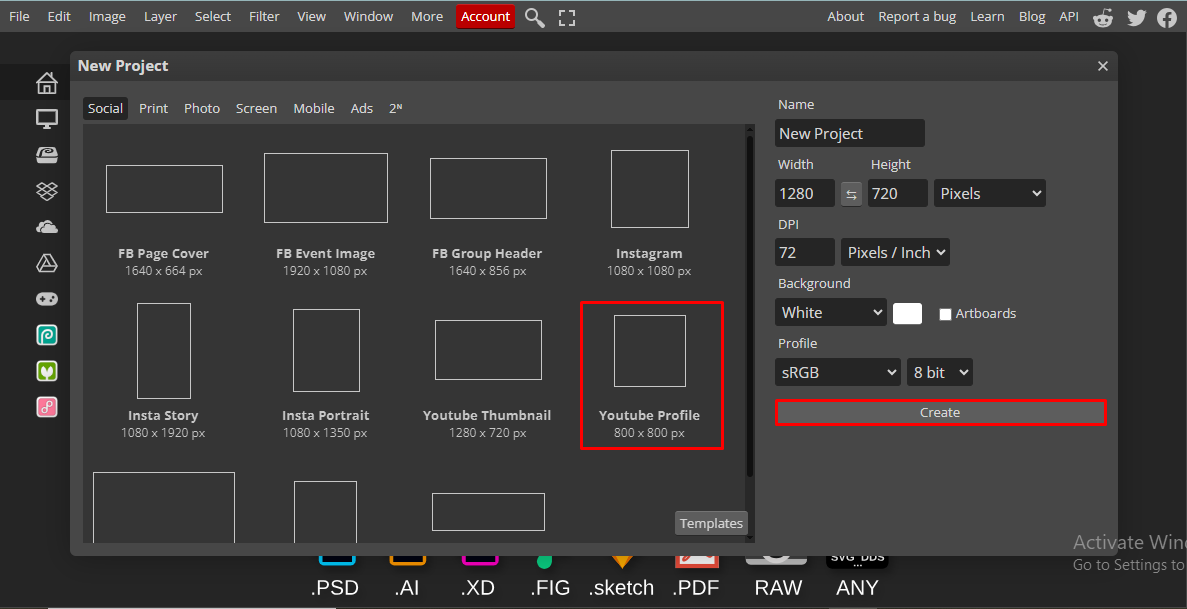Screen dimensions: 1187x609
Task: Open Dropbox storage from the sidebar
Action: tap(46, 190)
